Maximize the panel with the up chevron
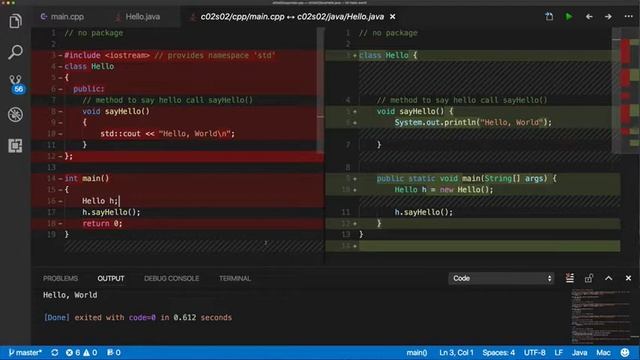Viewport: 640px width, 360px height. (x=609, y=278)
